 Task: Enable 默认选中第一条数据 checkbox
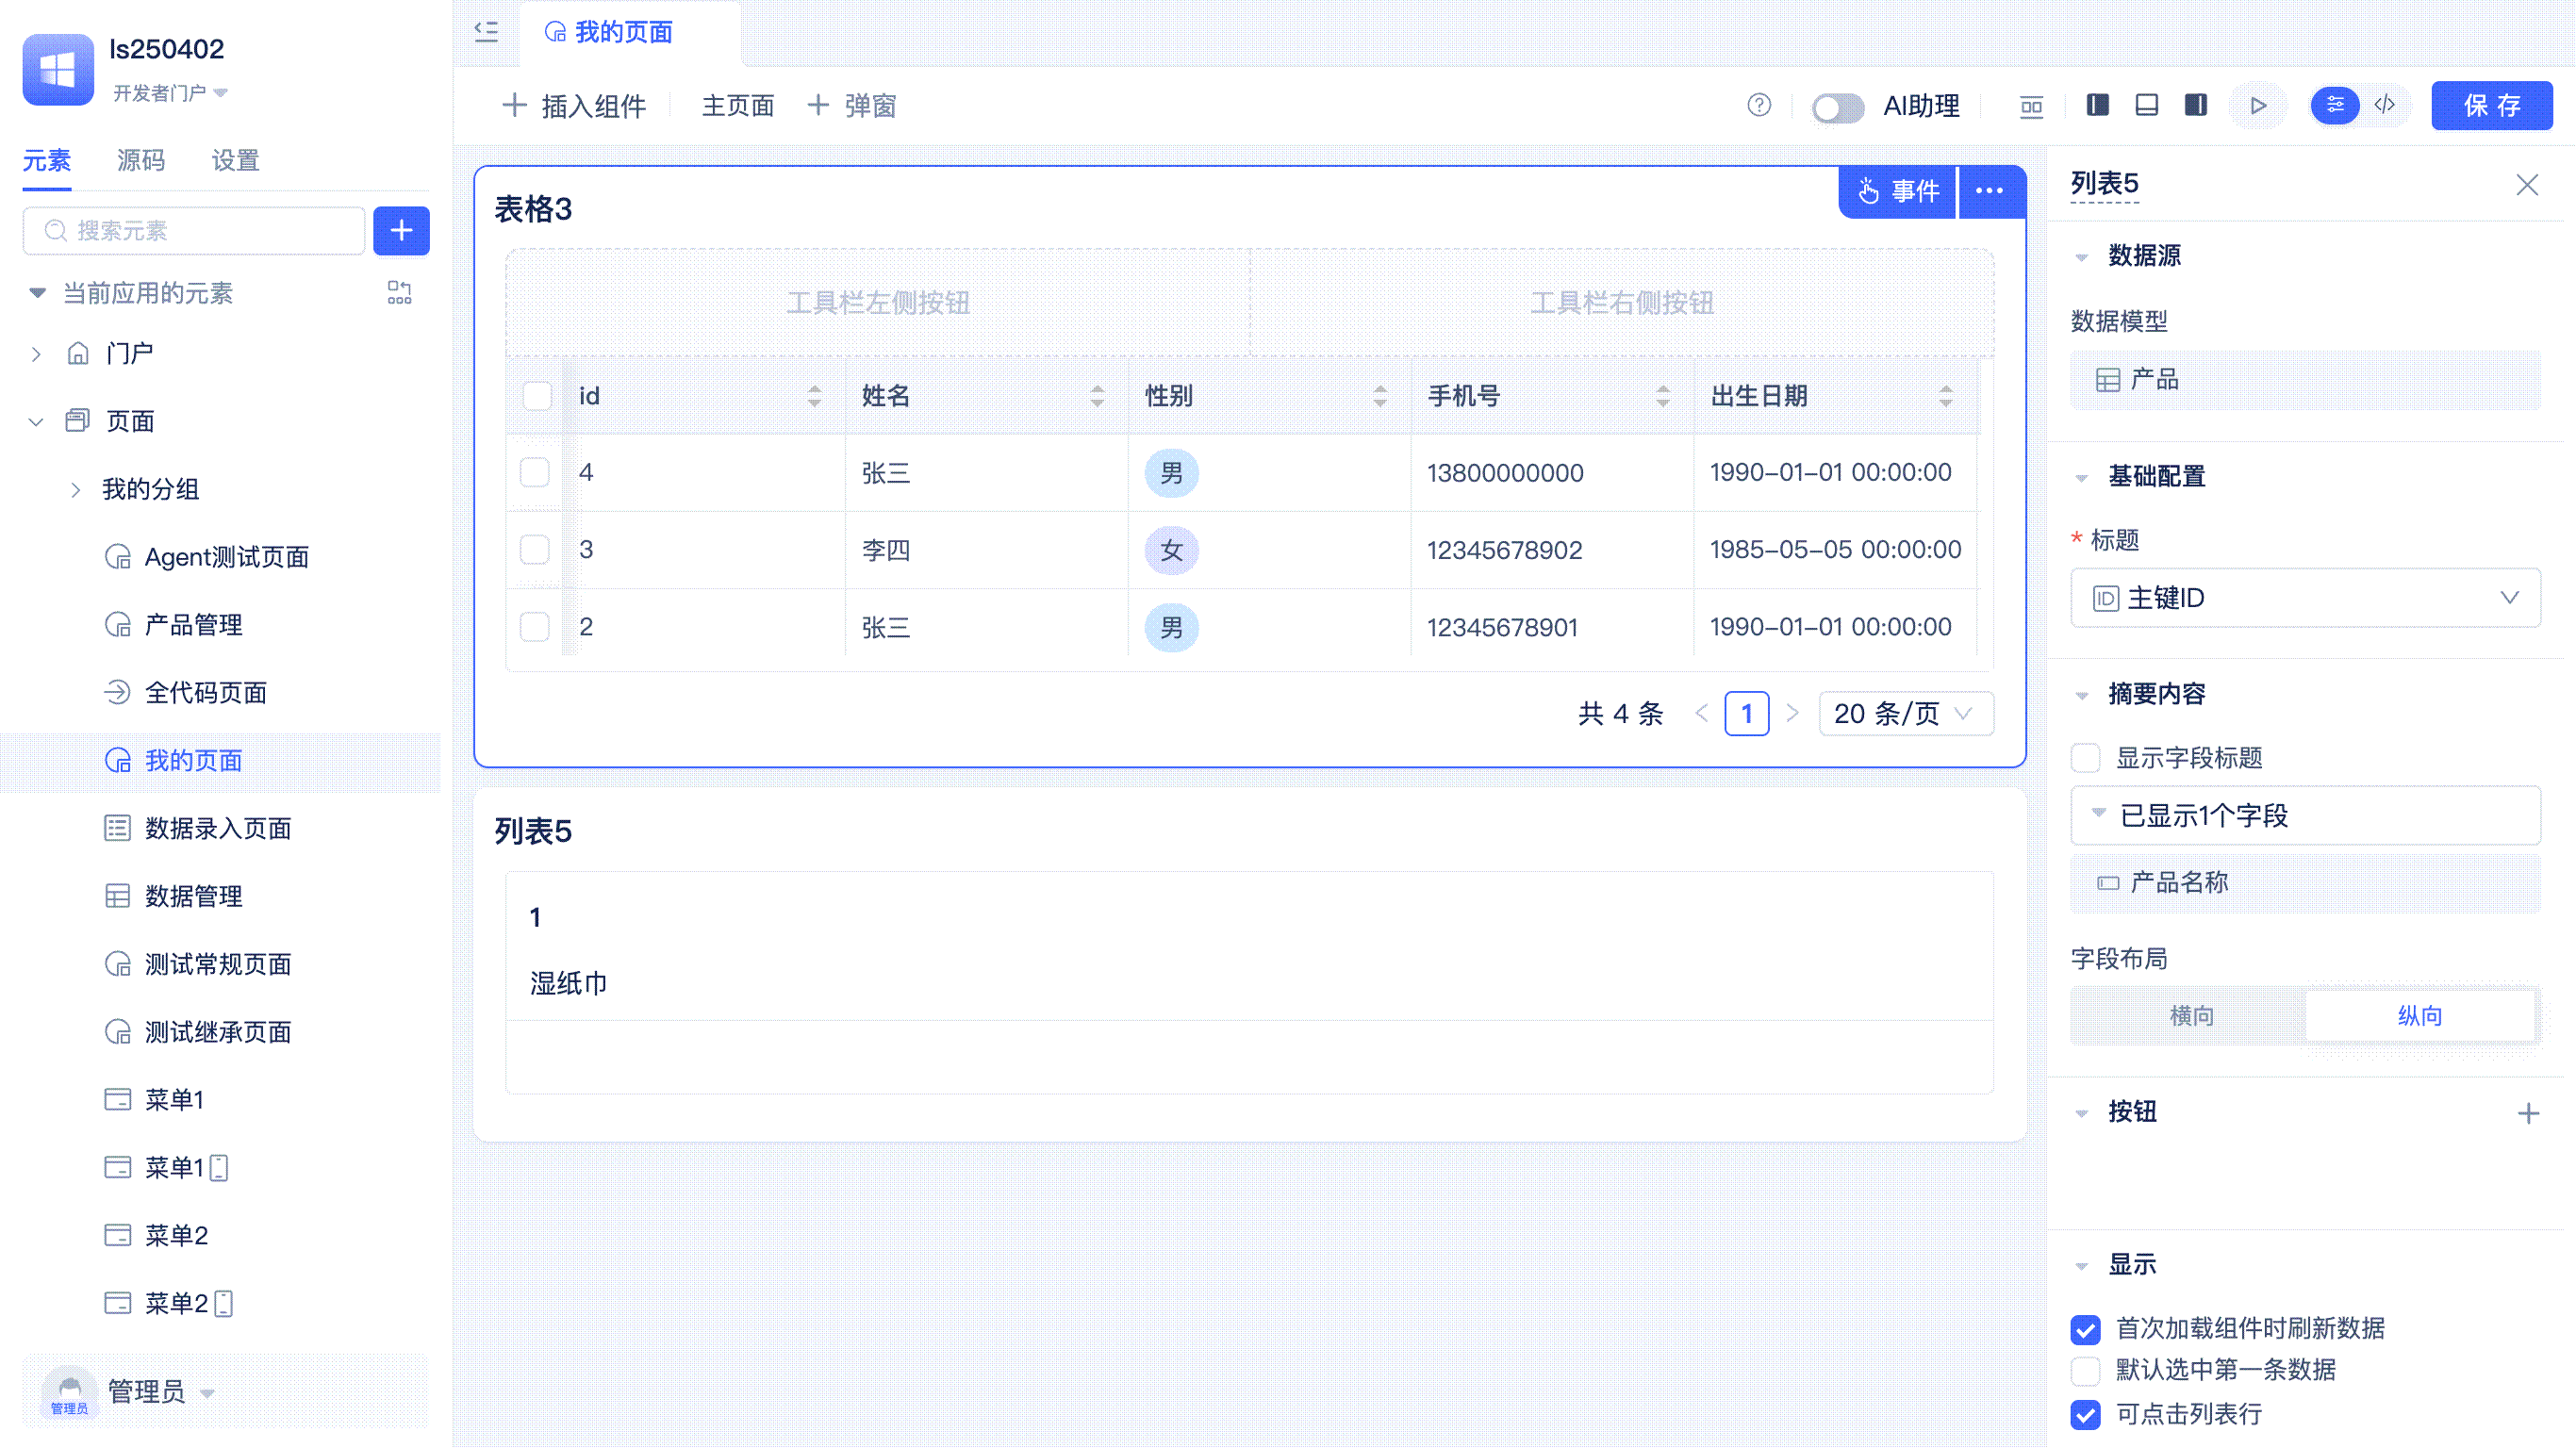[2086, 1370]
